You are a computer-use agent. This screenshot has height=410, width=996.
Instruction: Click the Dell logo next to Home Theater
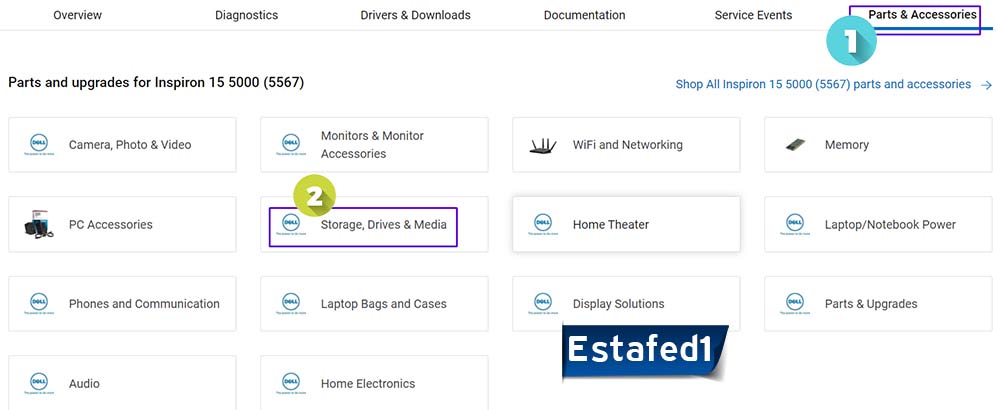click(542, 224)
